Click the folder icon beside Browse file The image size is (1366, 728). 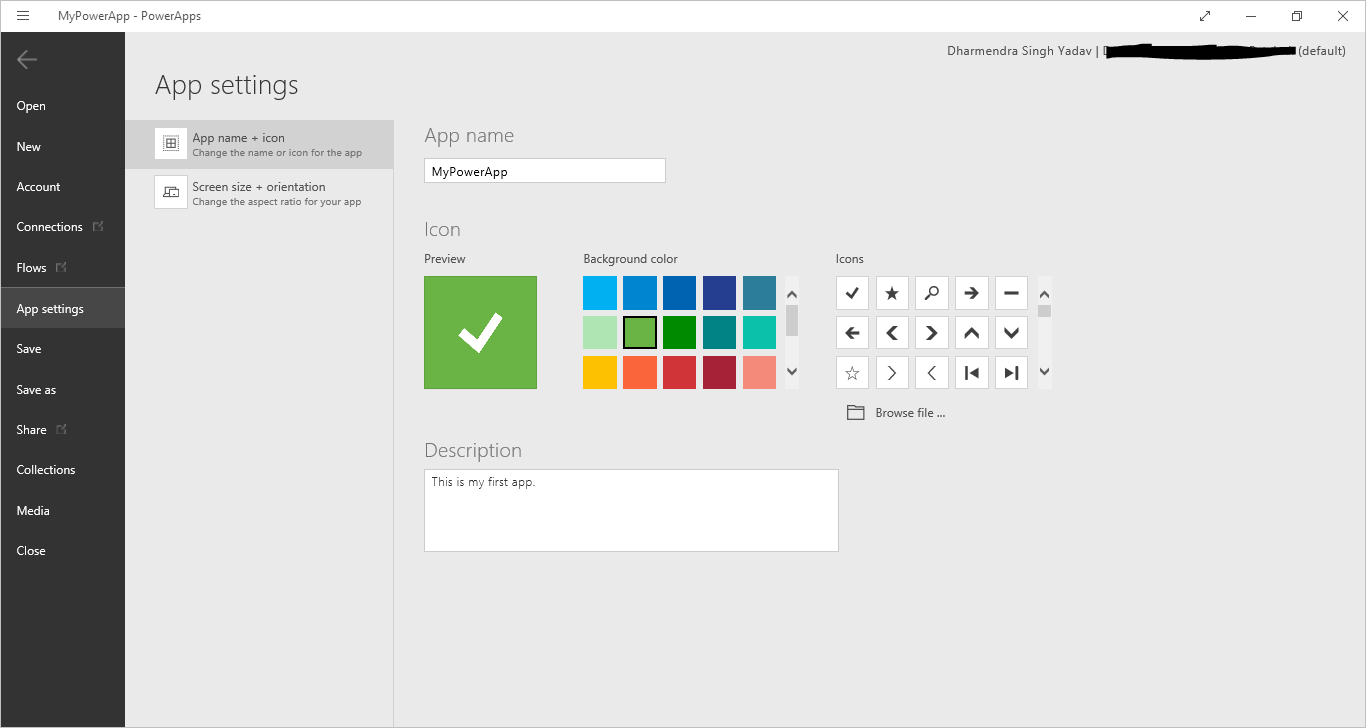[x=855, y=412]
